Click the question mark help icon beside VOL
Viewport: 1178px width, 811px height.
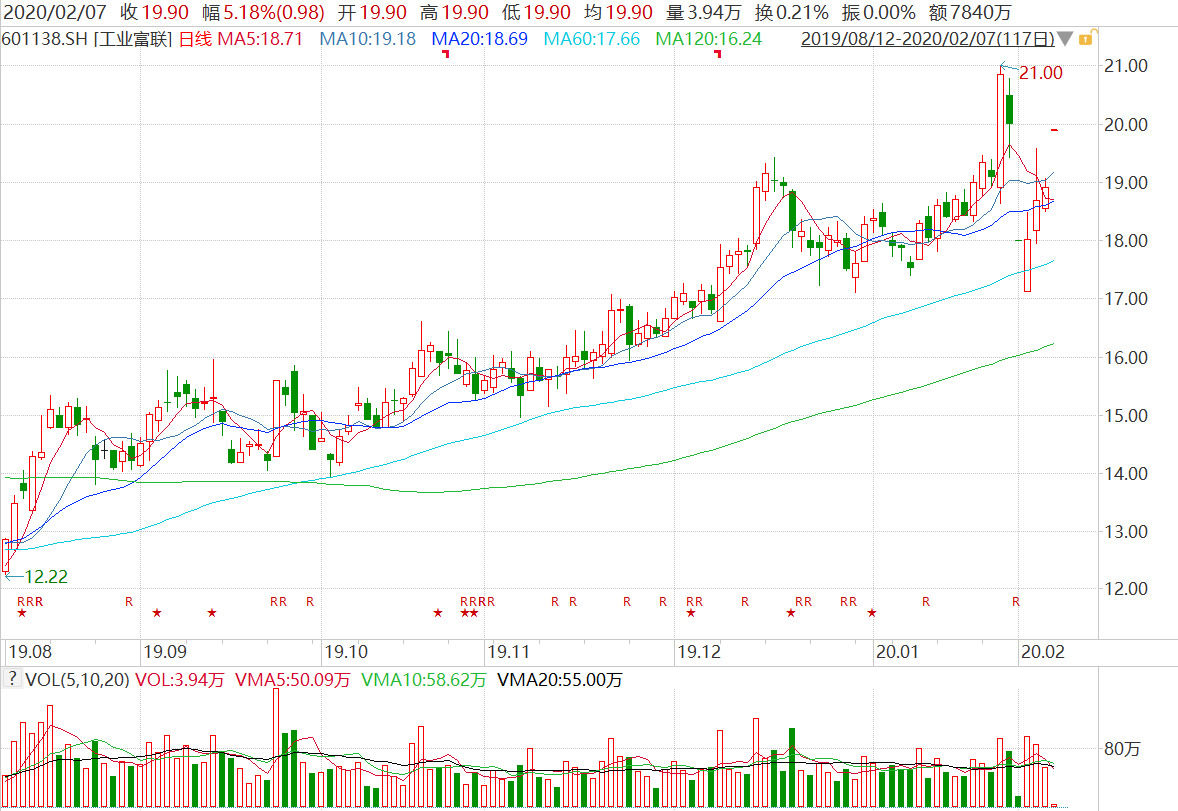12,679
